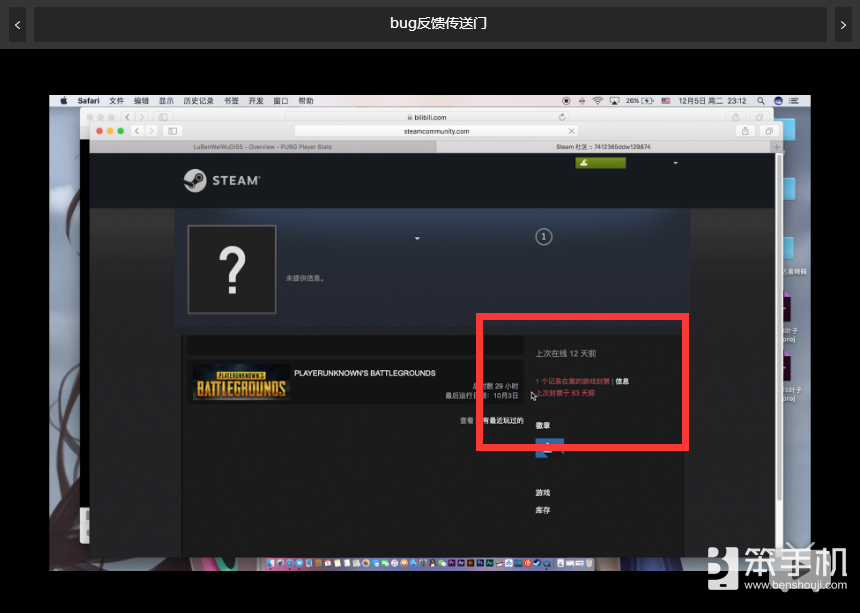
Task: Click the 'bug反馈传送门' title bar
Action: (430, 24)
